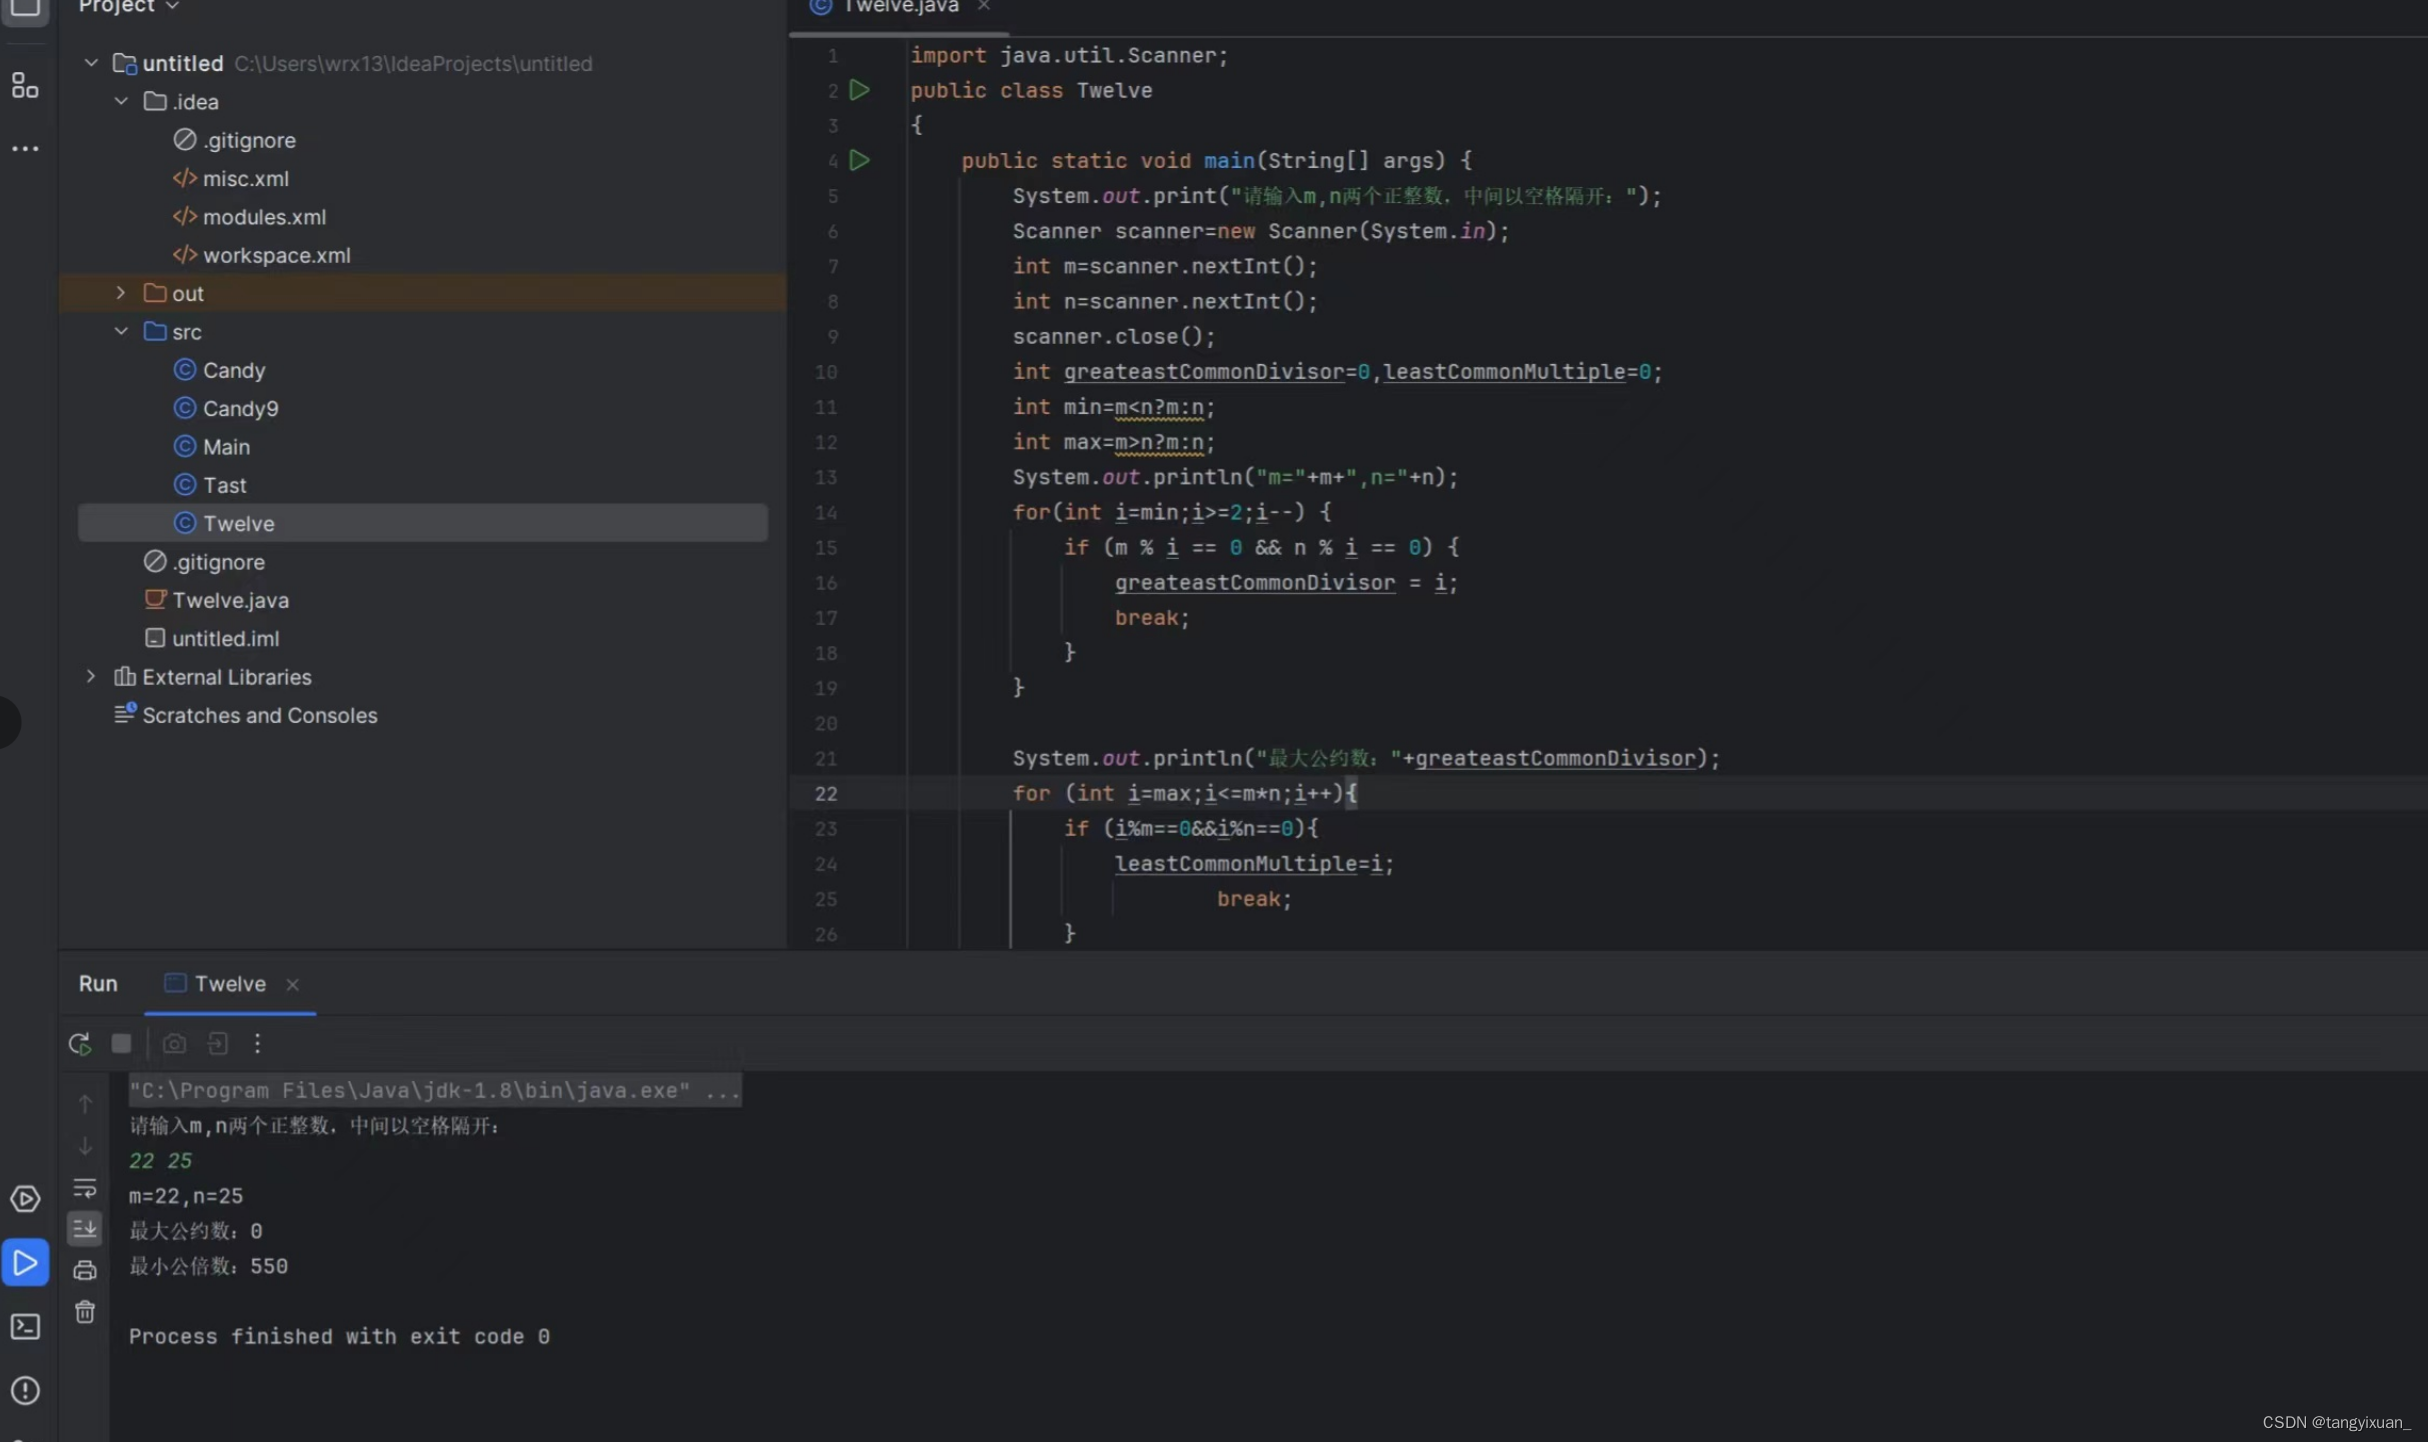
Task: Click run gutter icon beside main method
Action: tap(859, 160)
